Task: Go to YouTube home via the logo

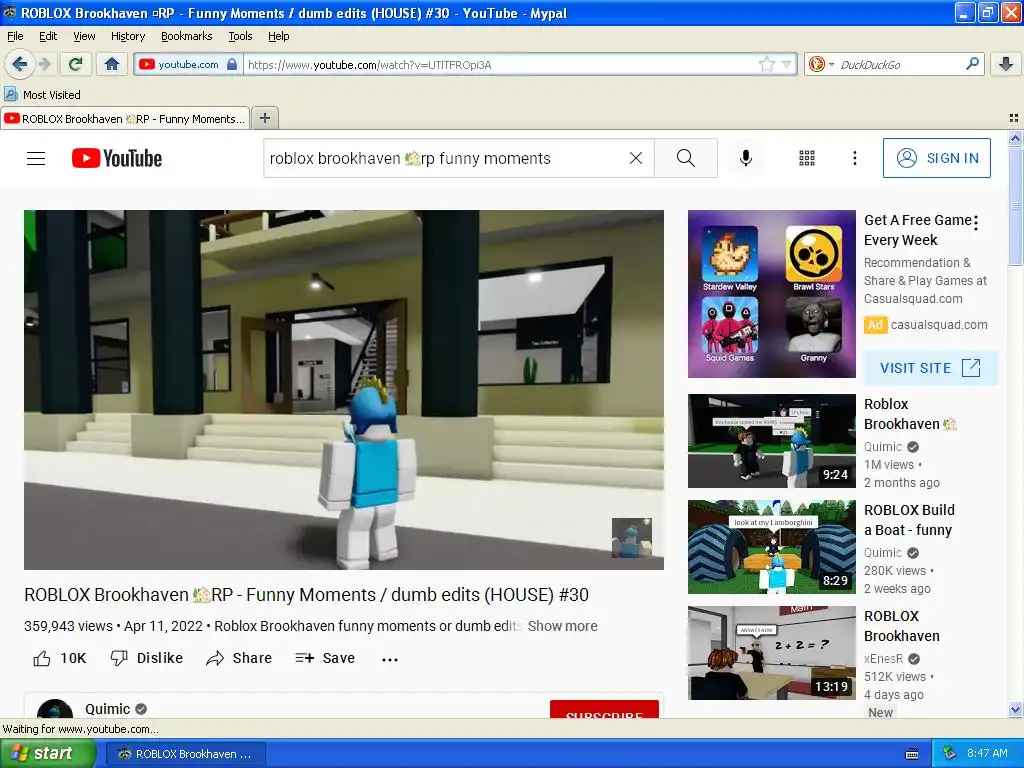Action: click(x=117, y=158)
